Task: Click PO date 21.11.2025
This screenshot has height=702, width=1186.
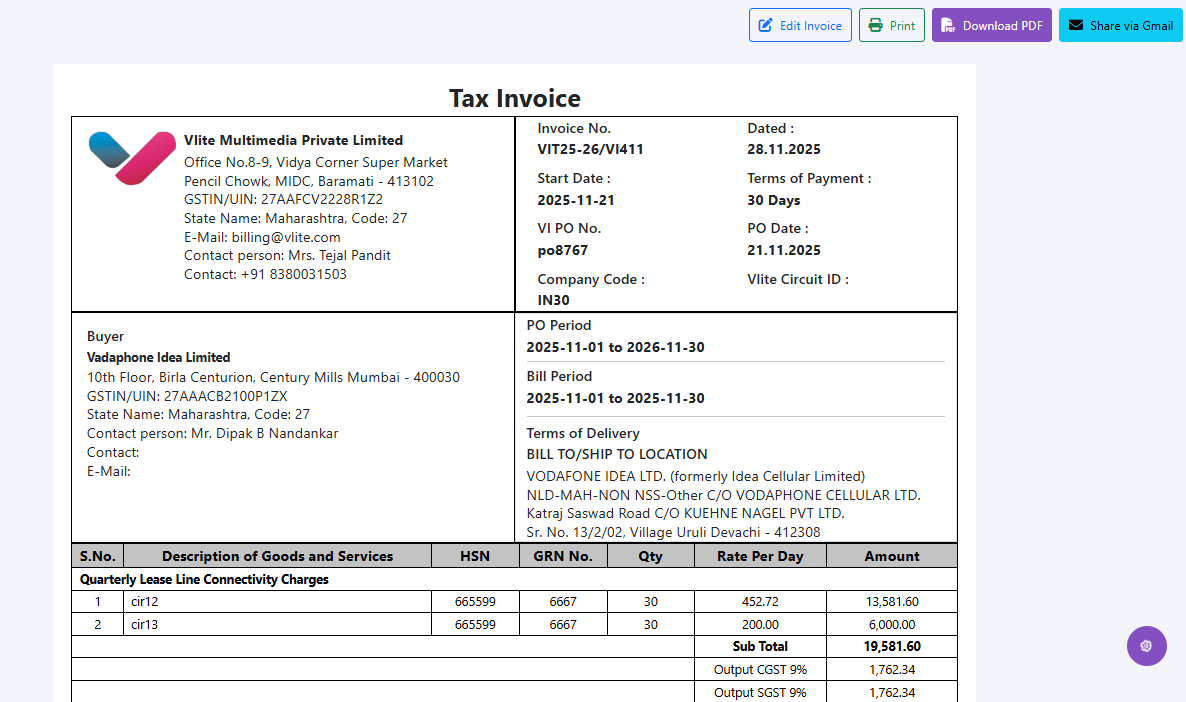Action: [x=784, y=250]
